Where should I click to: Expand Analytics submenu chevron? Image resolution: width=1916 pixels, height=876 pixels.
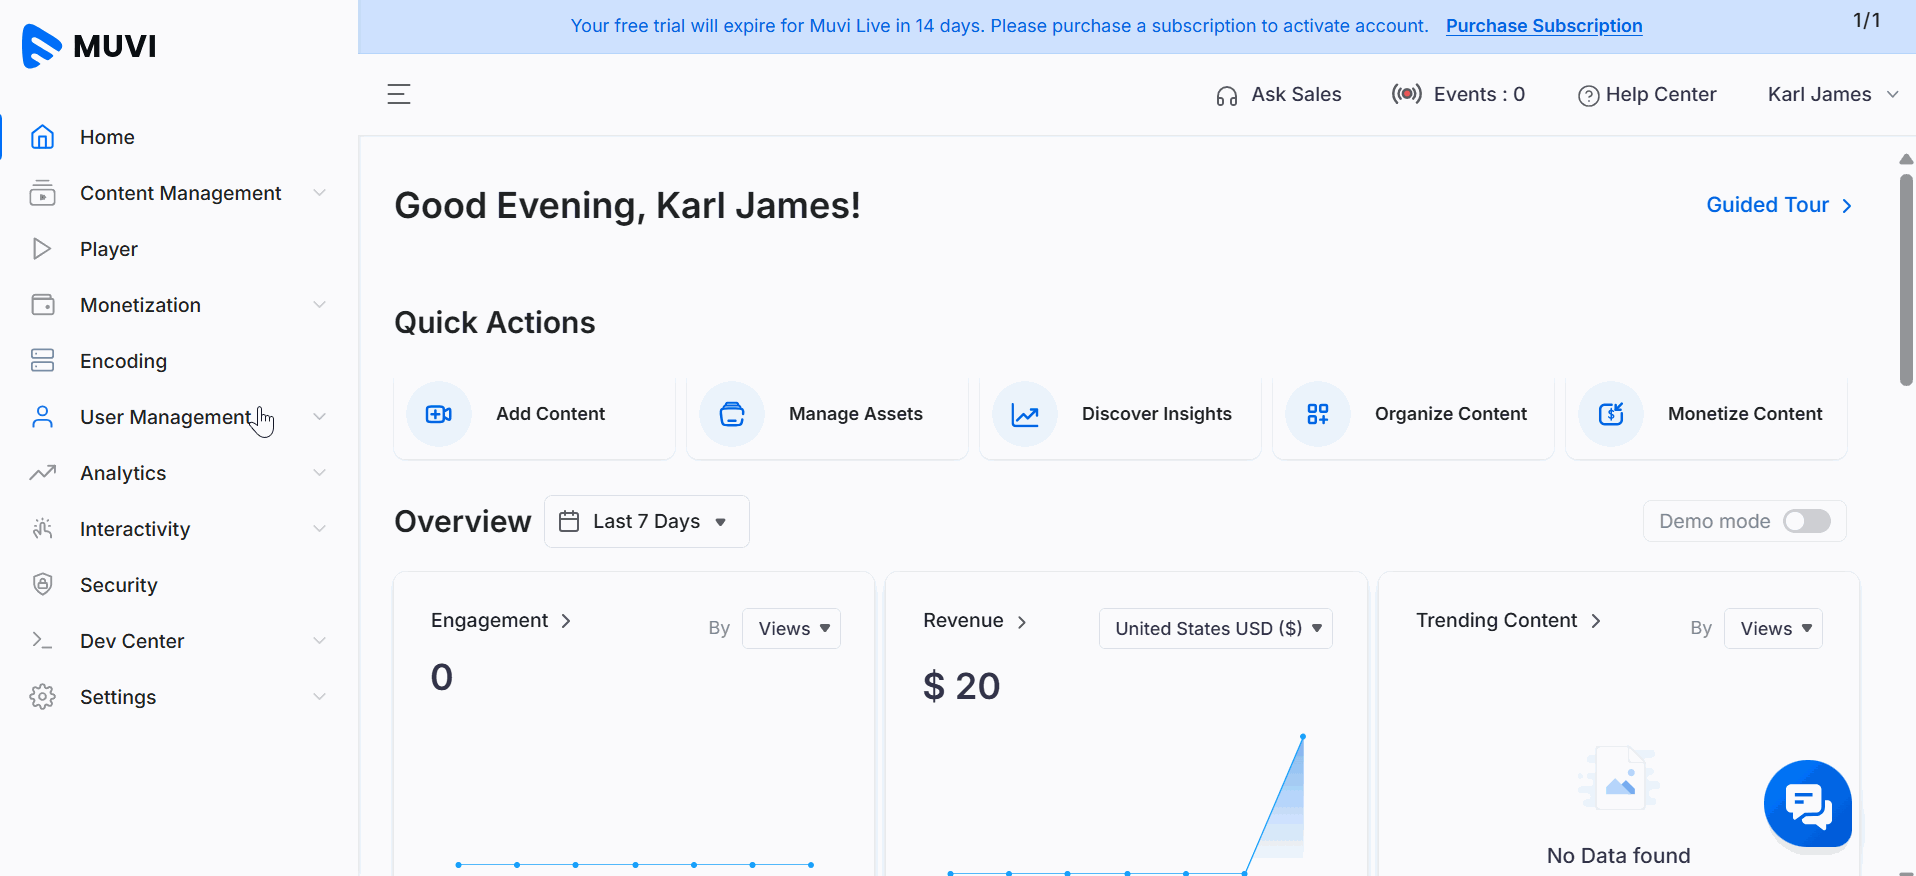click(319, 473)
